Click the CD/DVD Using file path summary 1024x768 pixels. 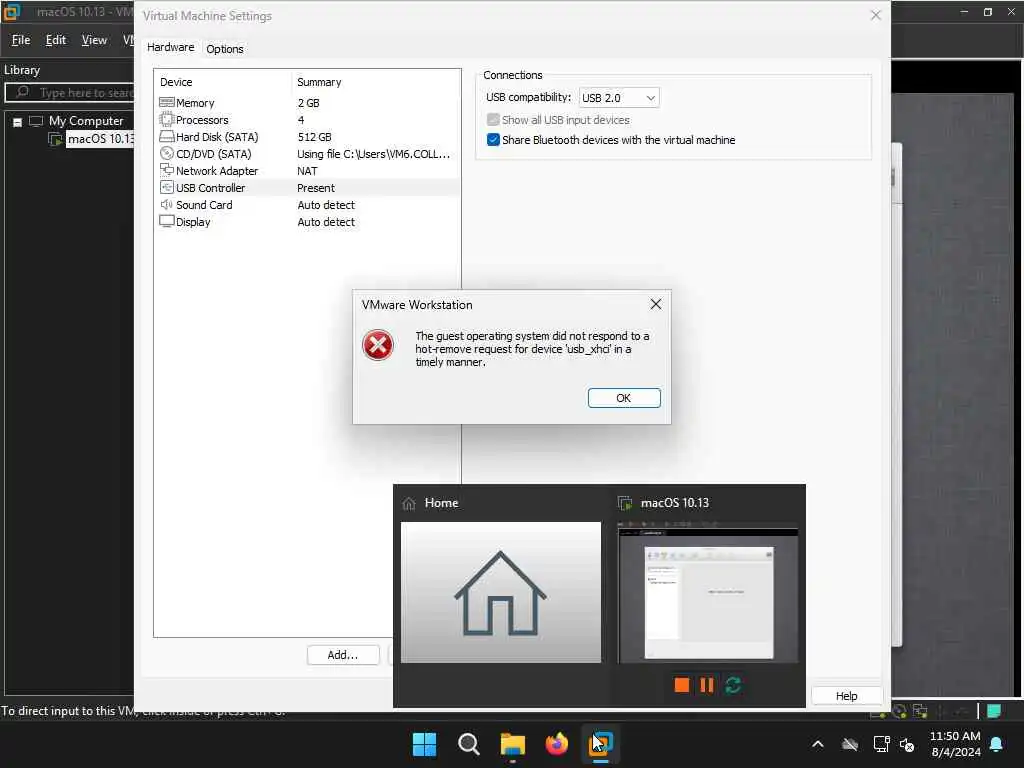click(374, 154)
